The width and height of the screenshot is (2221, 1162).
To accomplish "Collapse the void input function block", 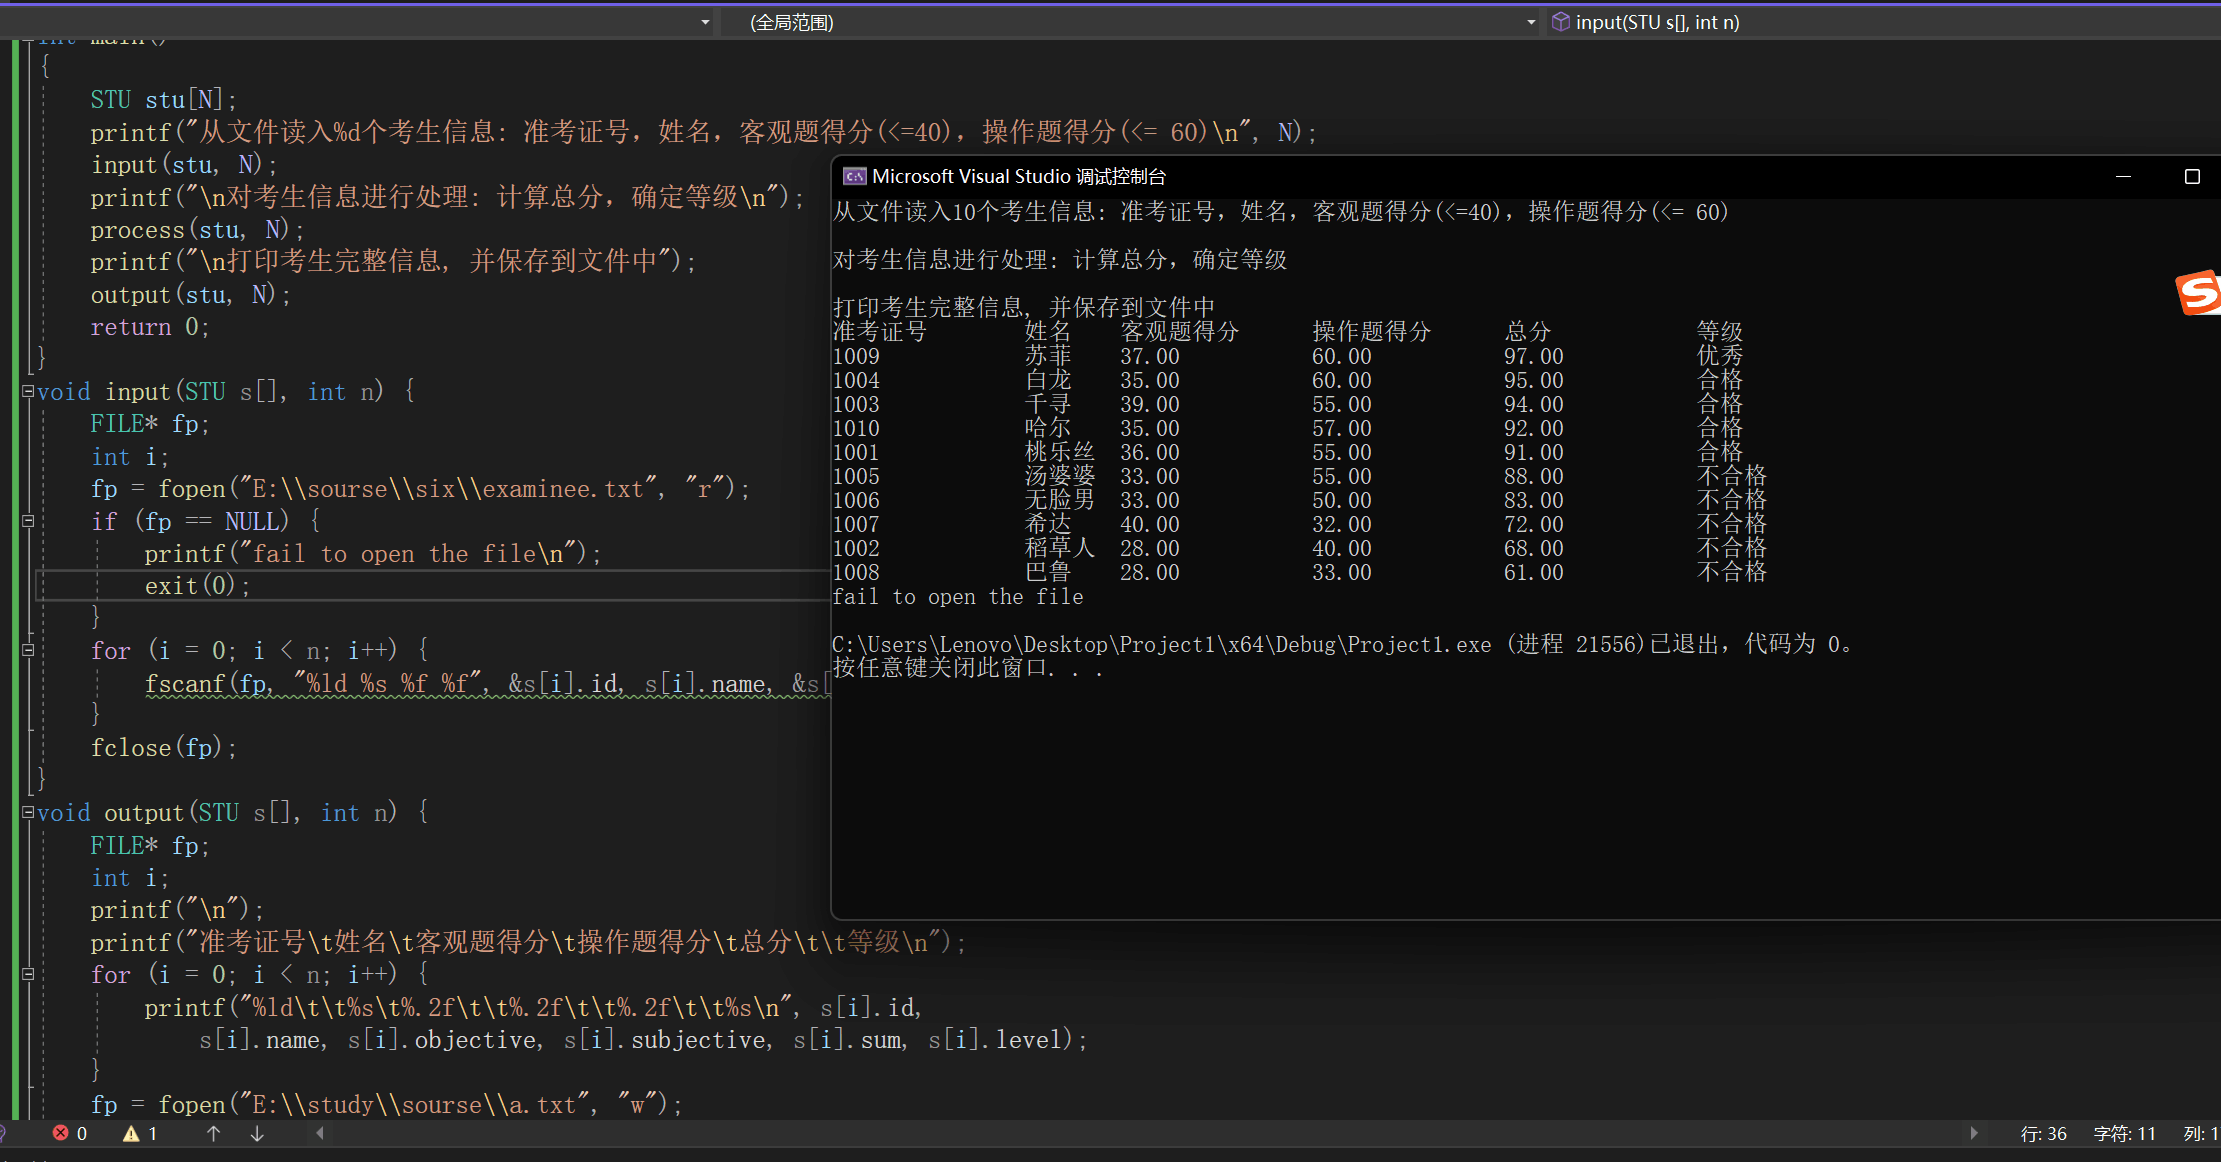I will [28, 391].
